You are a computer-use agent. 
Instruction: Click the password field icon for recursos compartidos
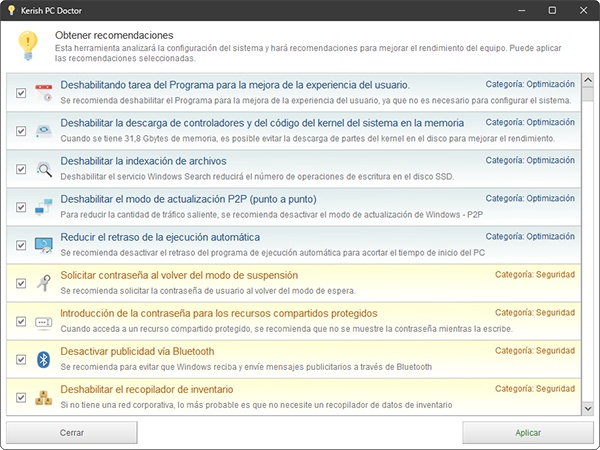(44, 322)
